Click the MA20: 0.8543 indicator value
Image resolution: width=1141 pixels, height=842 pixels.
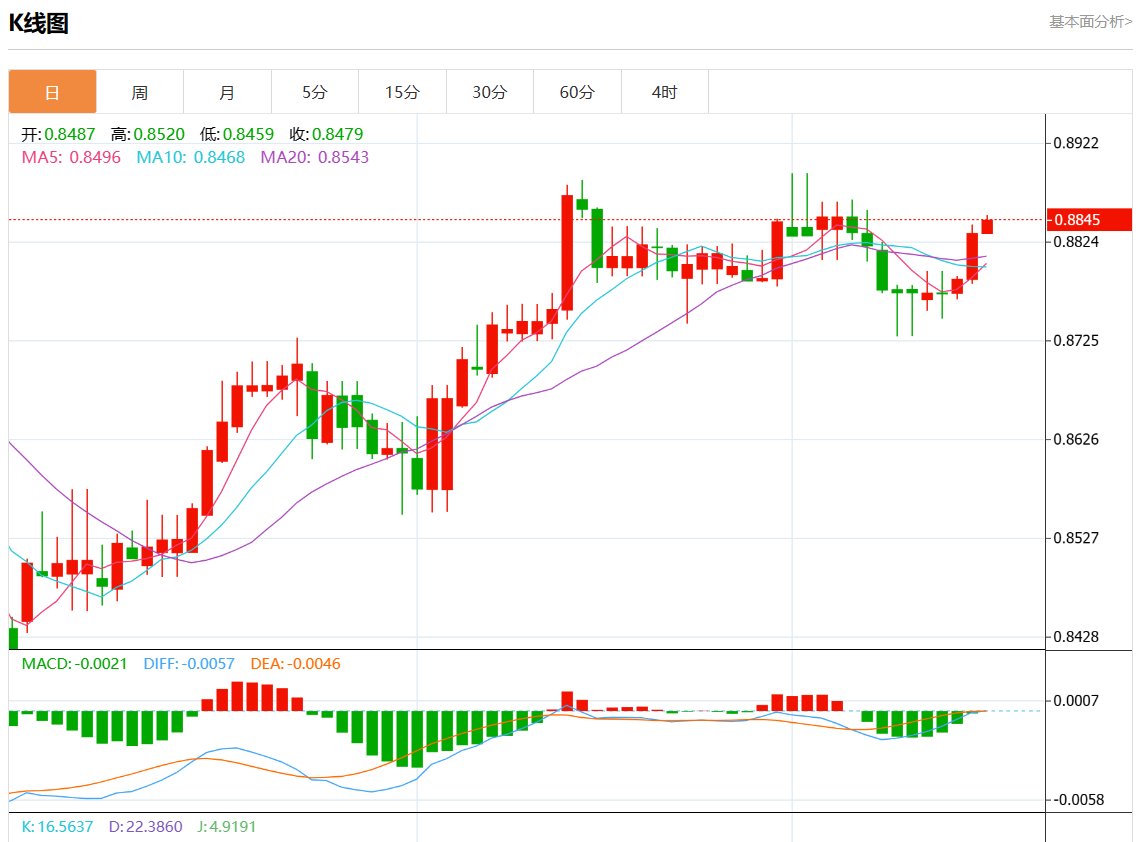coord(314,157)
